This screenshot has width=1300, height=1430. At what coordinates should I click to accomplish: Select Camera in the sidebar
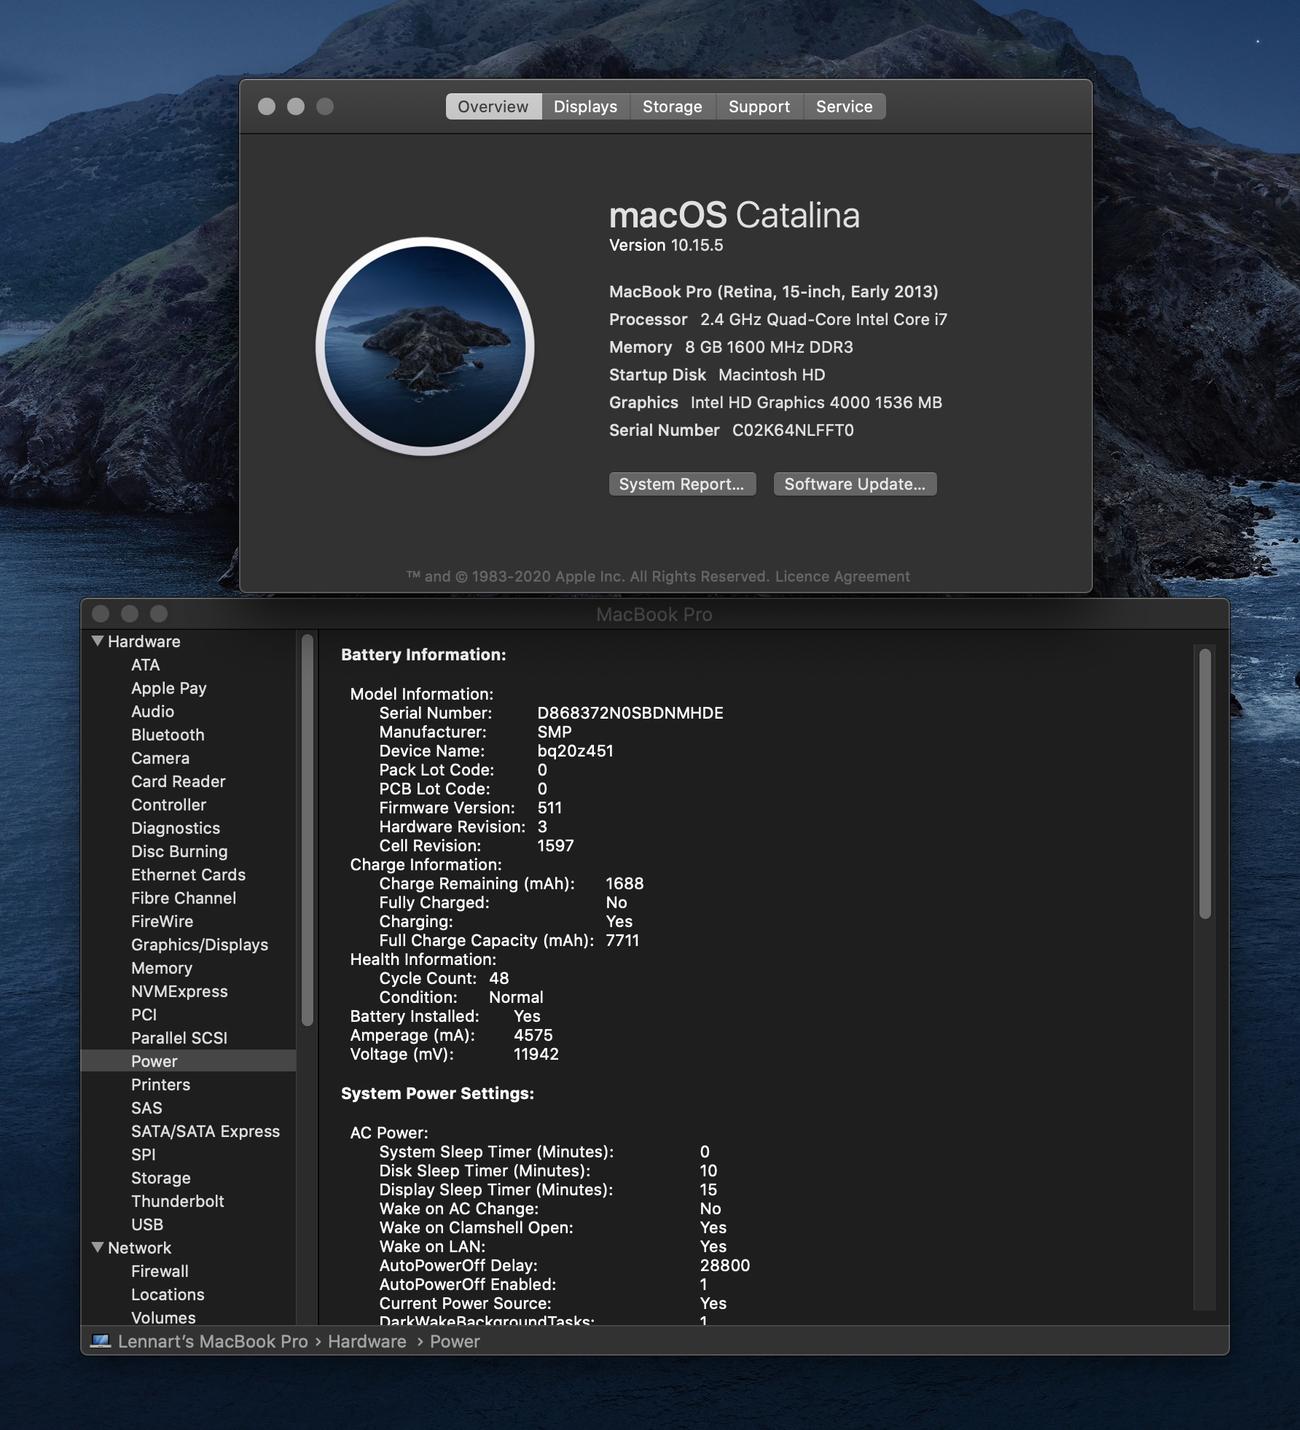coord(160,758)
